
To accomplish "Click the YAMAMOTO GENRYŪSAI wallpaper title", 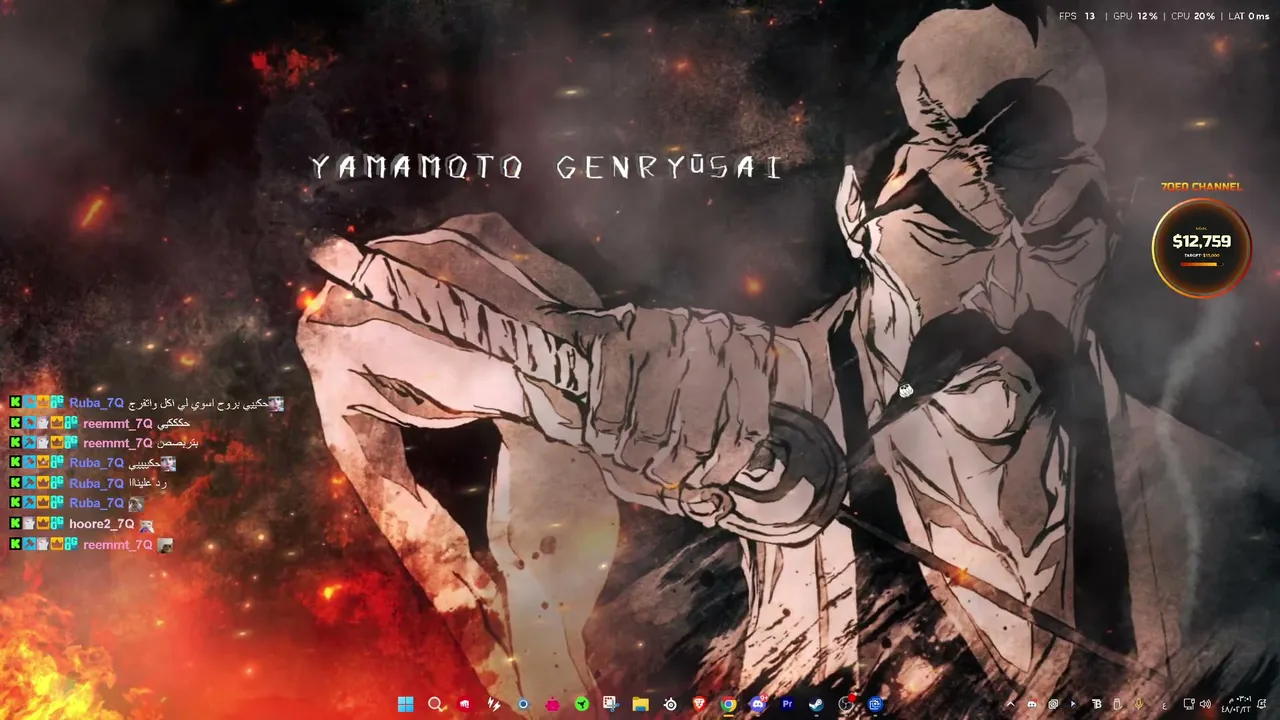I will click(x=546, y=167).
